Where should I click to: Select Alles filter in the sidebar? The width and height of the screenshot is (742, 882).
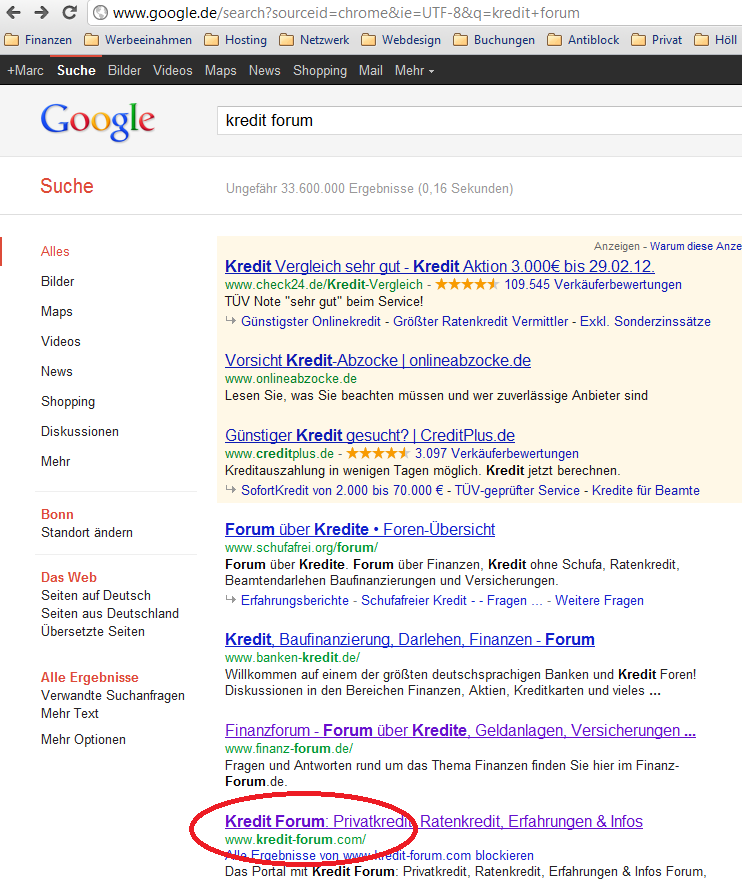click(x=55, y=251)
